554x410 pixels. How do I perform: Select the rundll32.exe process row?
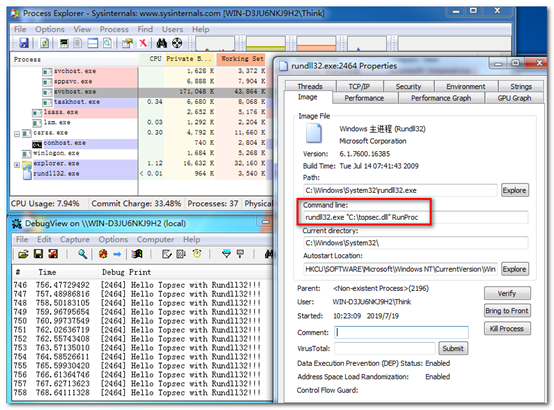click(x=141, y=174)
